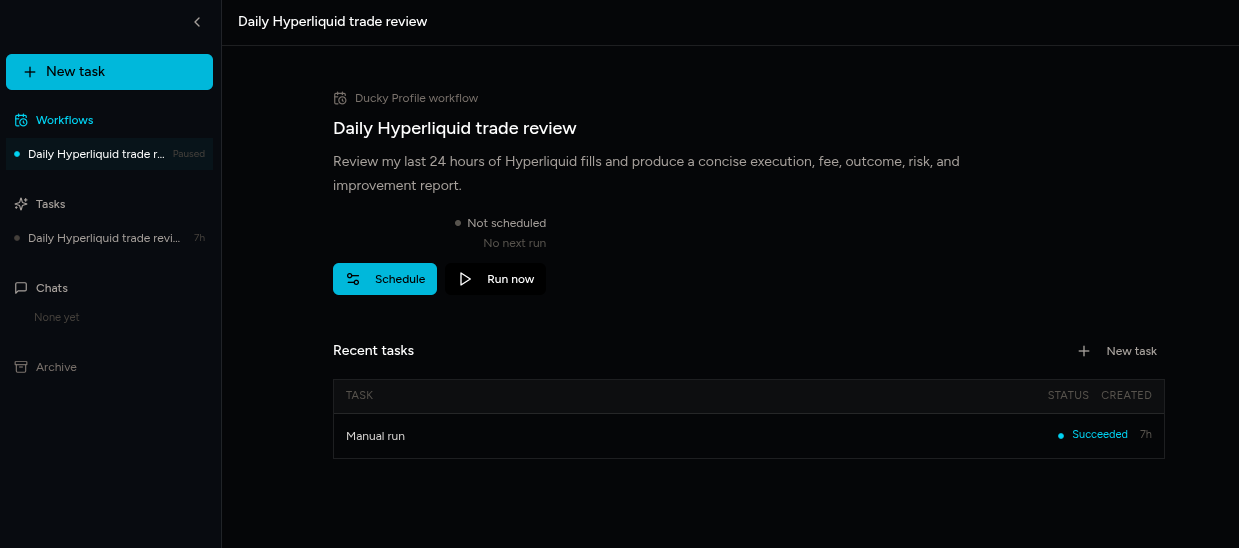Click the None yet text under Chats

pos(57,317)
